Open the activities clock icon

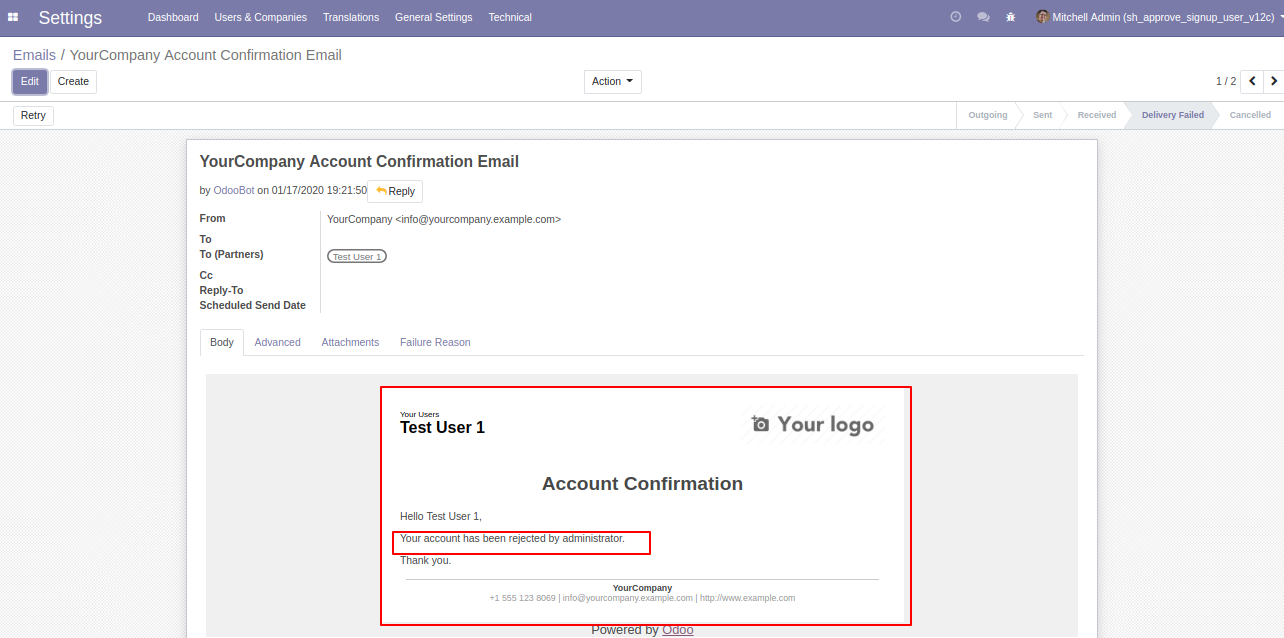pyautogui.click(x=955, y=17)
